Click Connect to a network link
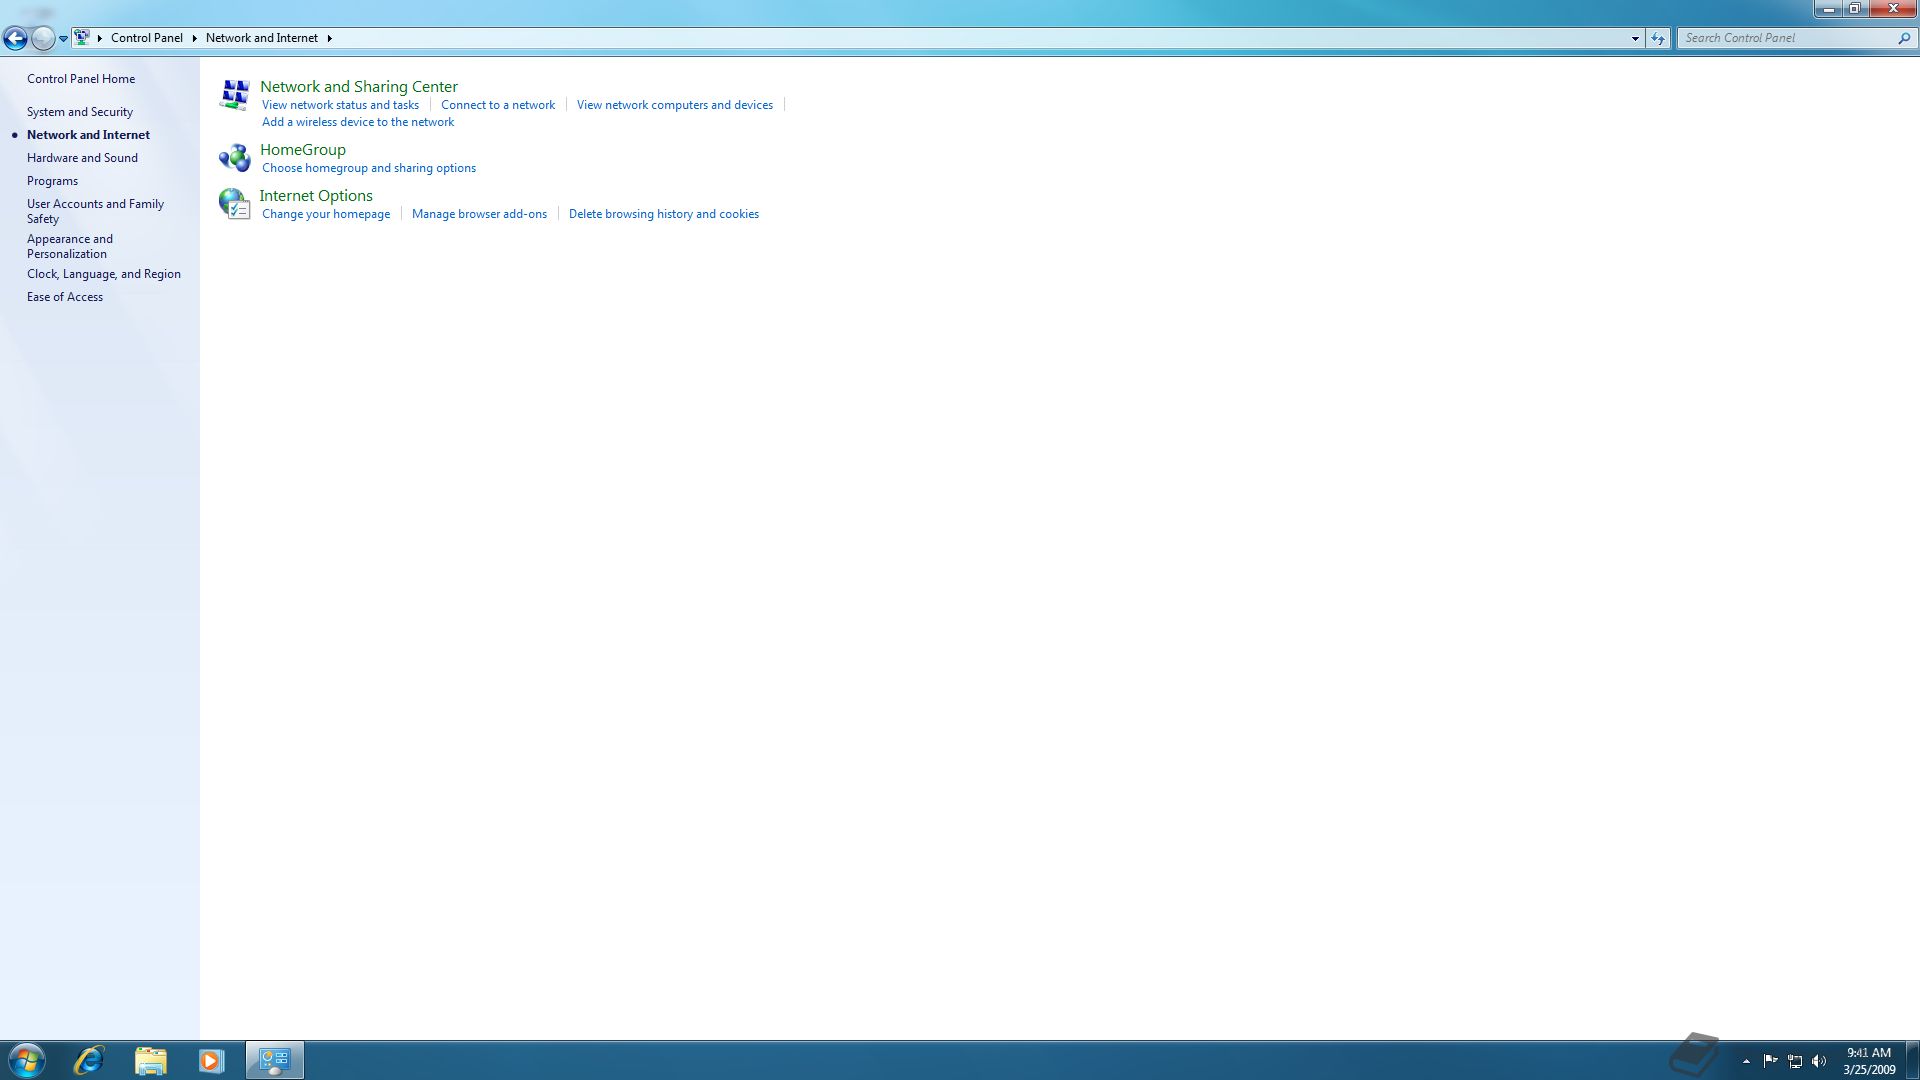This screenshot has height=1080, width=1920. tap(497, 105)
